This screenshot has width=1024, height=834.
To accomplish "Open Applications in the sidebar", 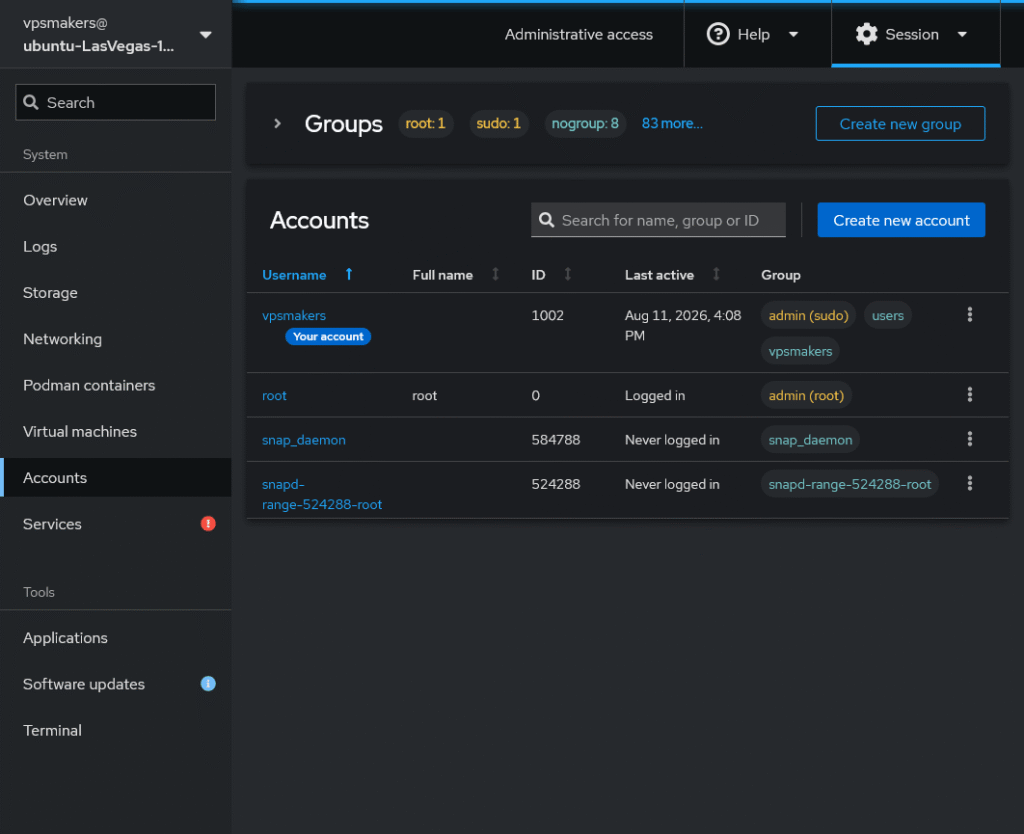I will coord(116,638).
